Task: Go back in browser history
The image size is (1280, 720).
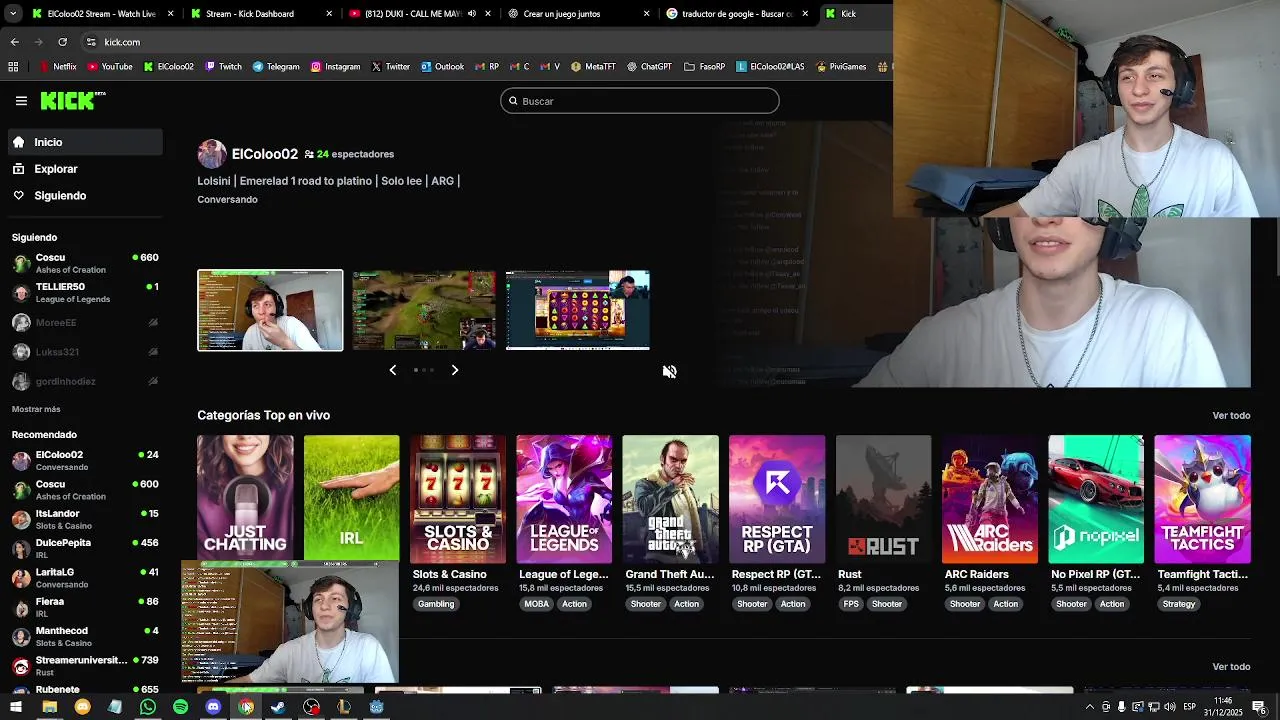Action: click(14, 42)
